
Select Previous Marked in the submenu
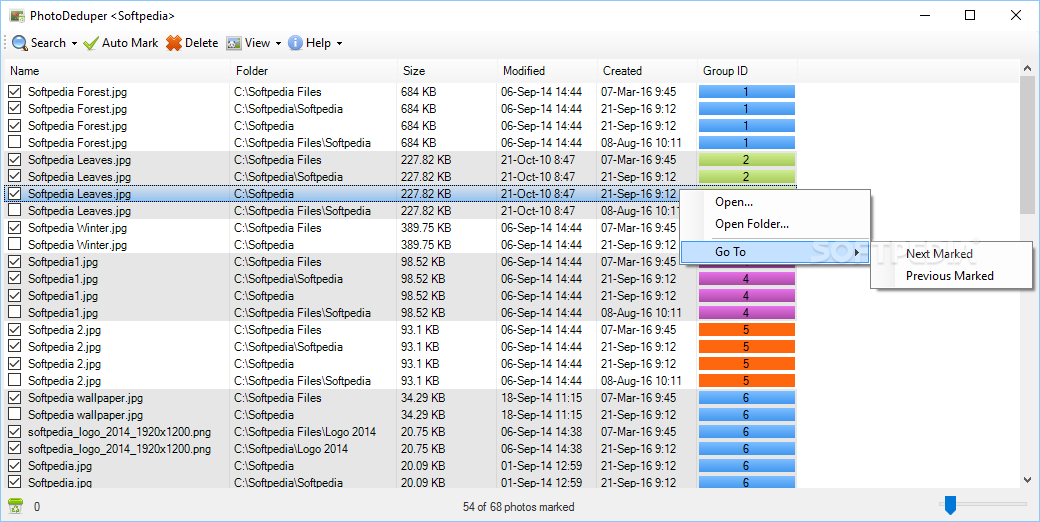click(950, 276)
